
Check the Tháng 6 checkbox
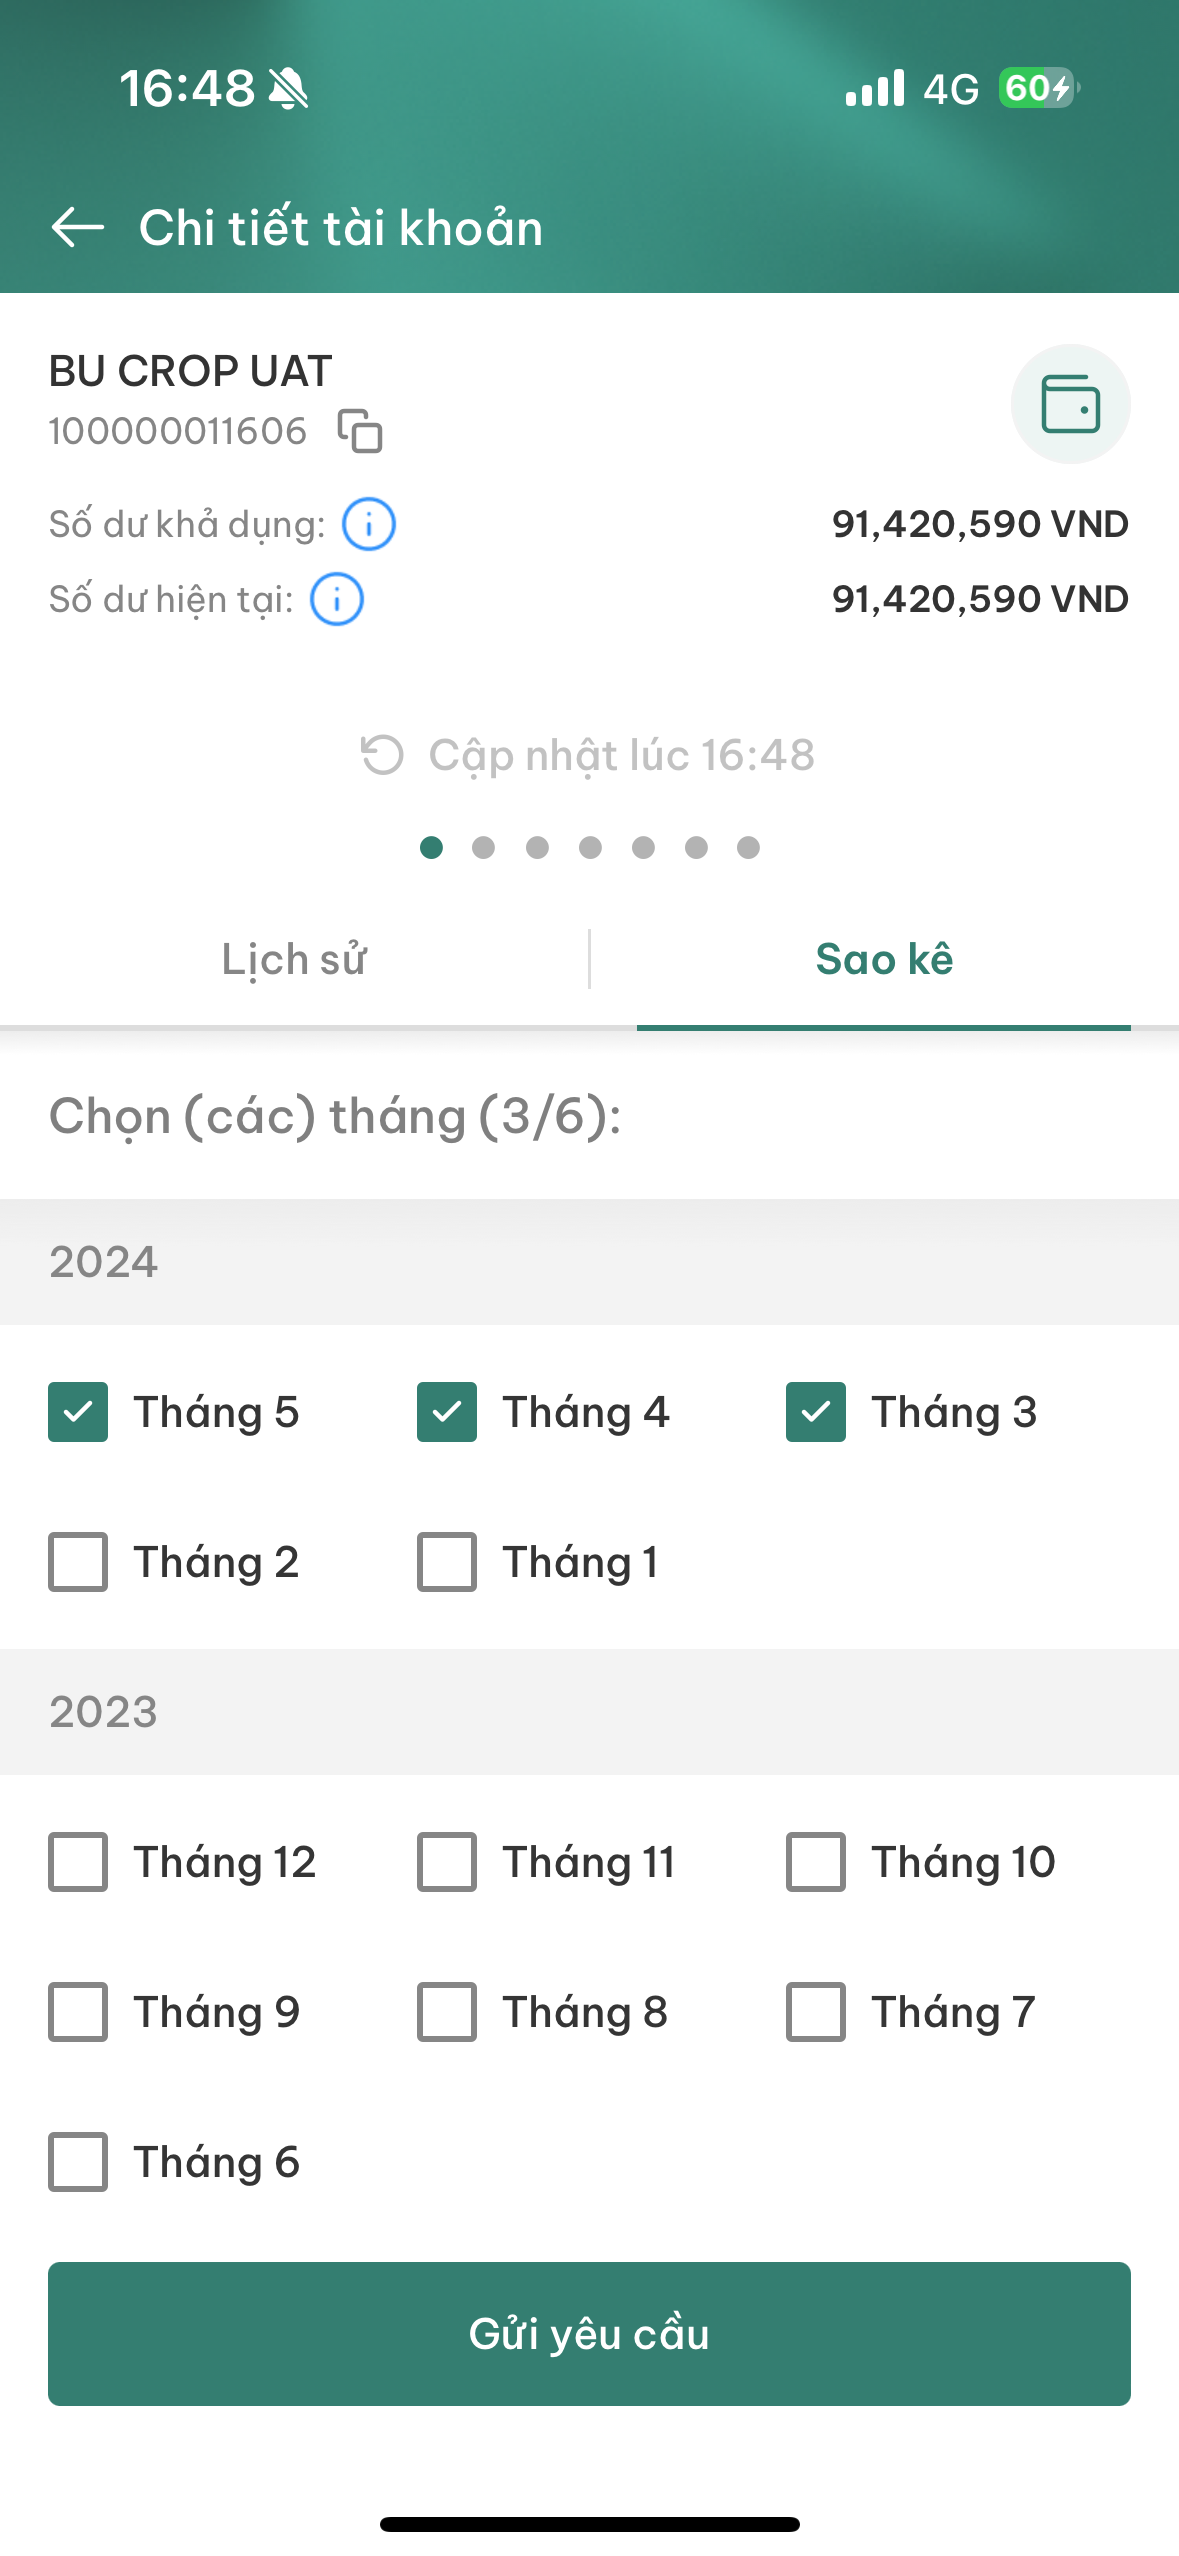click(78, 2162)
